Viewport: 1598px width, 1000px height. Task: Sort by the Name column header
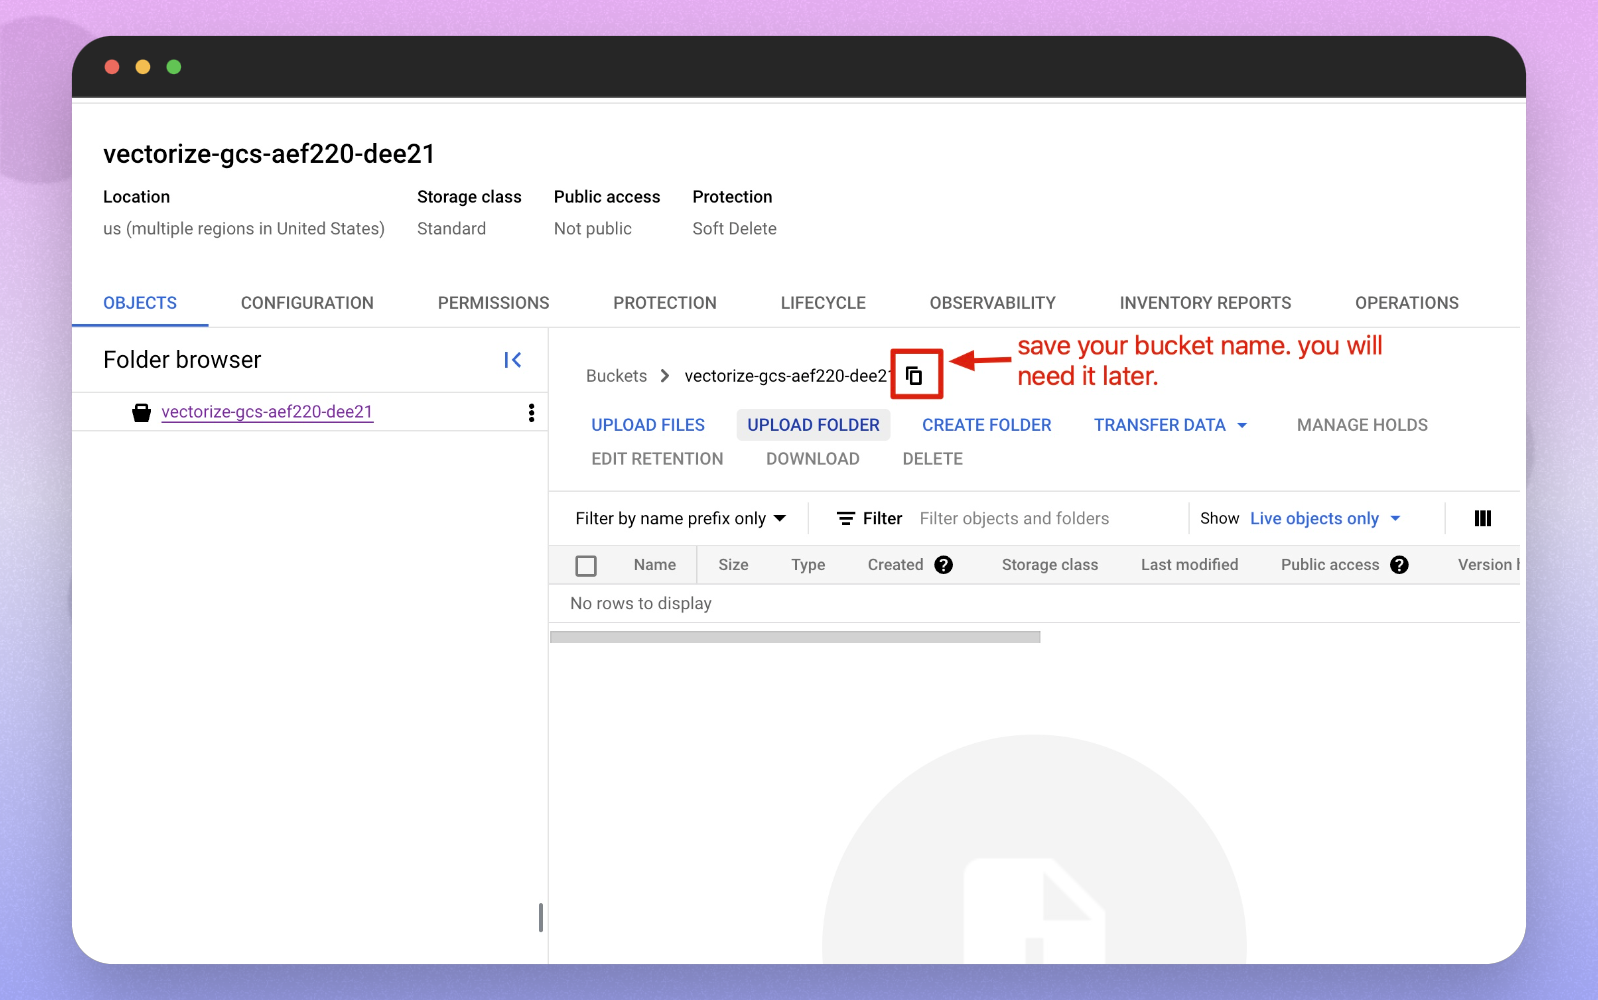point(655,565)
